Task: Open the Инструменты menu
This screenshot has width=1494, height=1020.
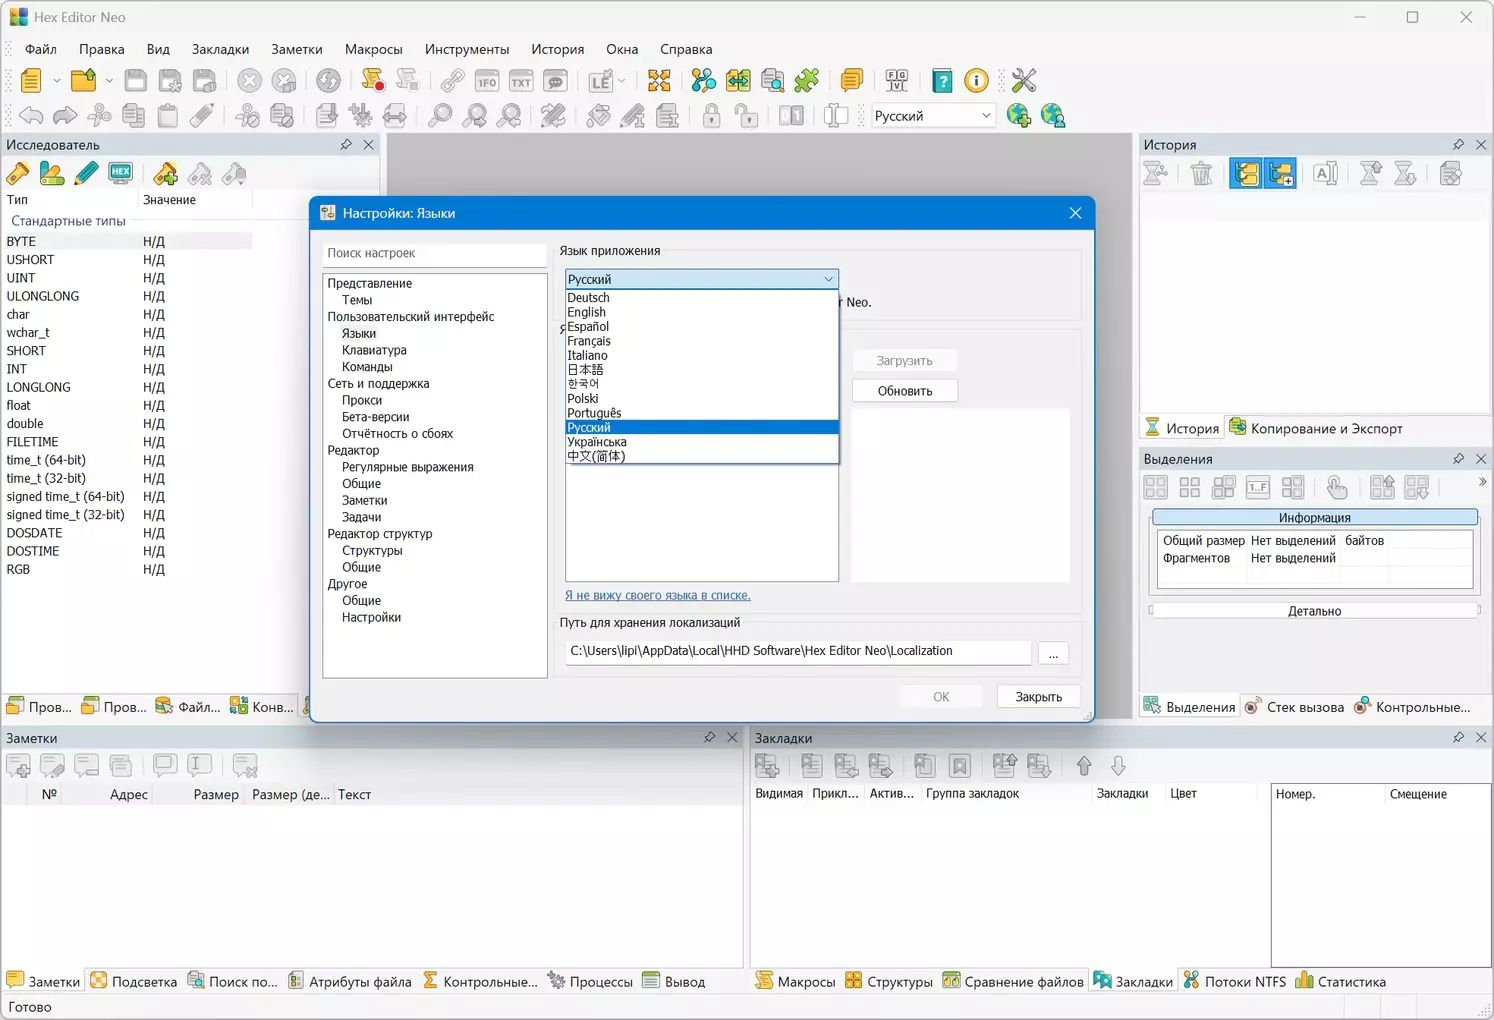Action: (466, 49)
